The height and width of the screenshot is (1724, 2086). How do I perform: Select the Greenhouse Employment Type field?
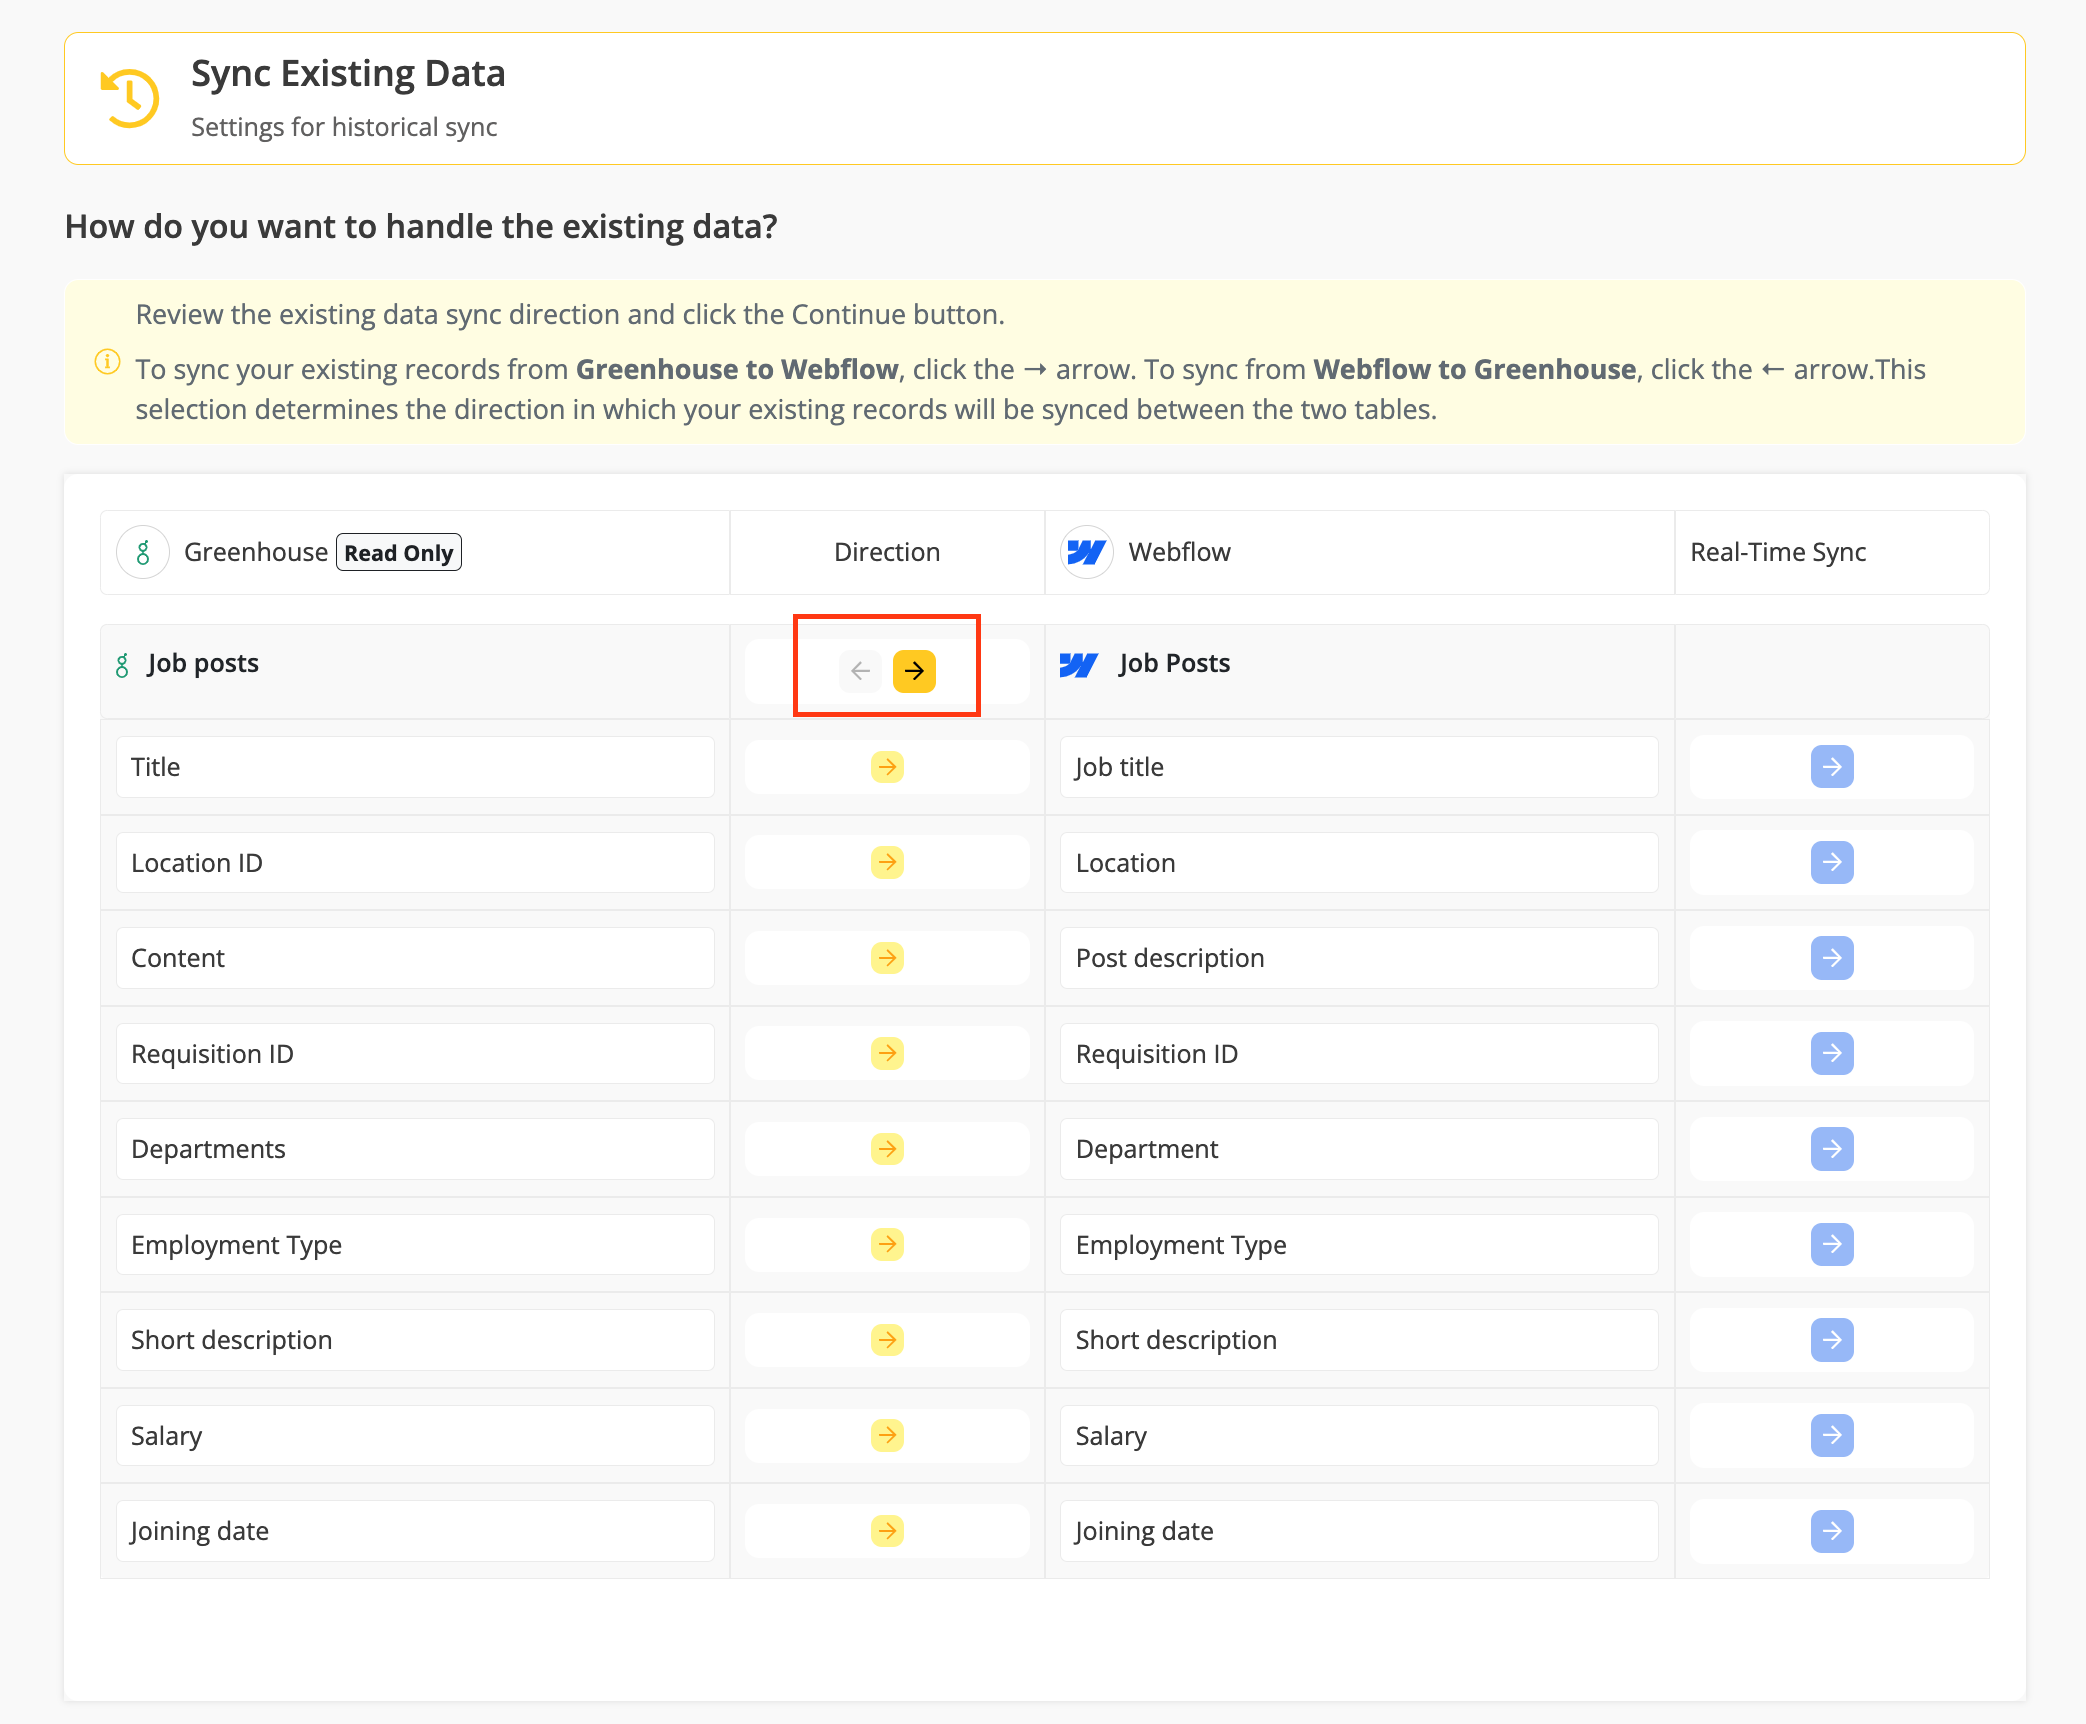click(x=415, y=1244)
